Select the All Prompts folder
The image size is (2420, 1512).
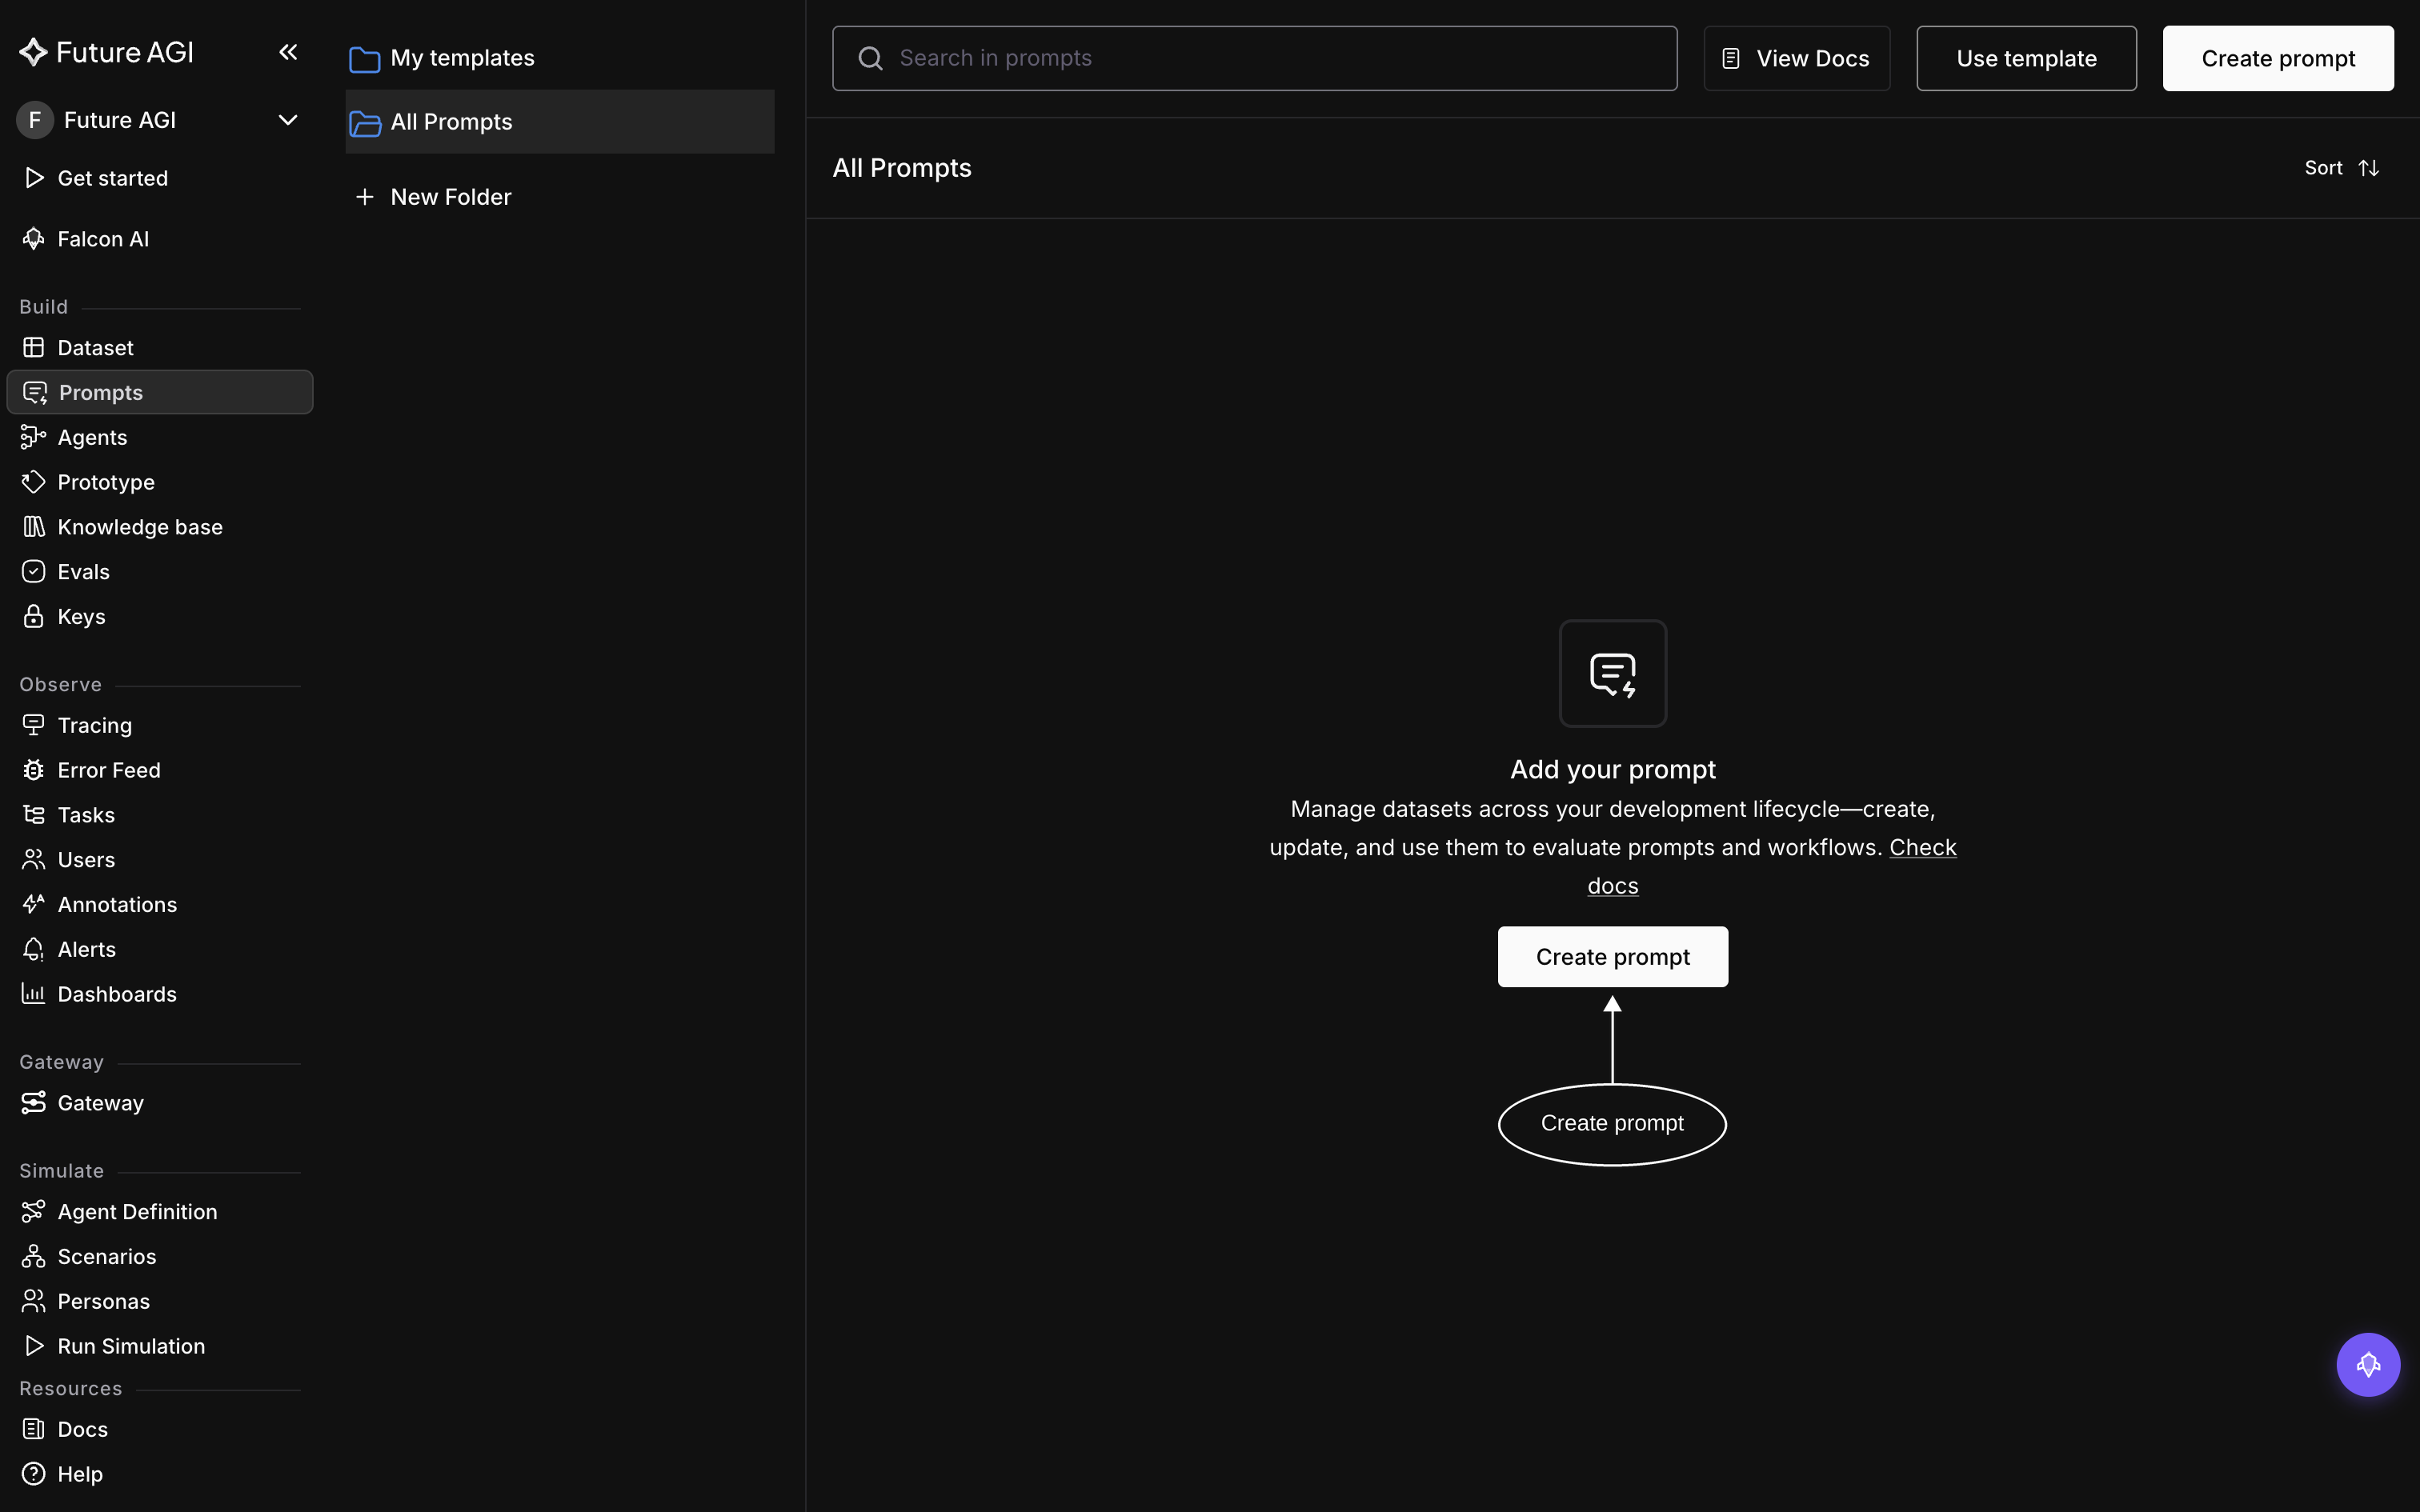[559, 122]
